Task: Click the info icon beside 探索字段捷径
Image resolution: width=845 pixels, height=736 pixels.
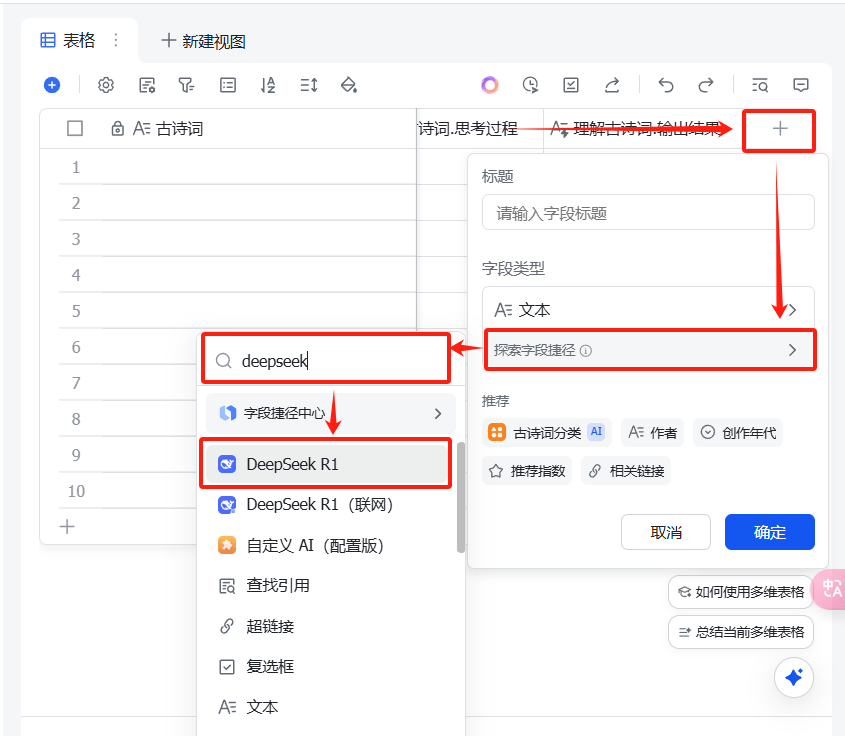Action: coord(586,351)
